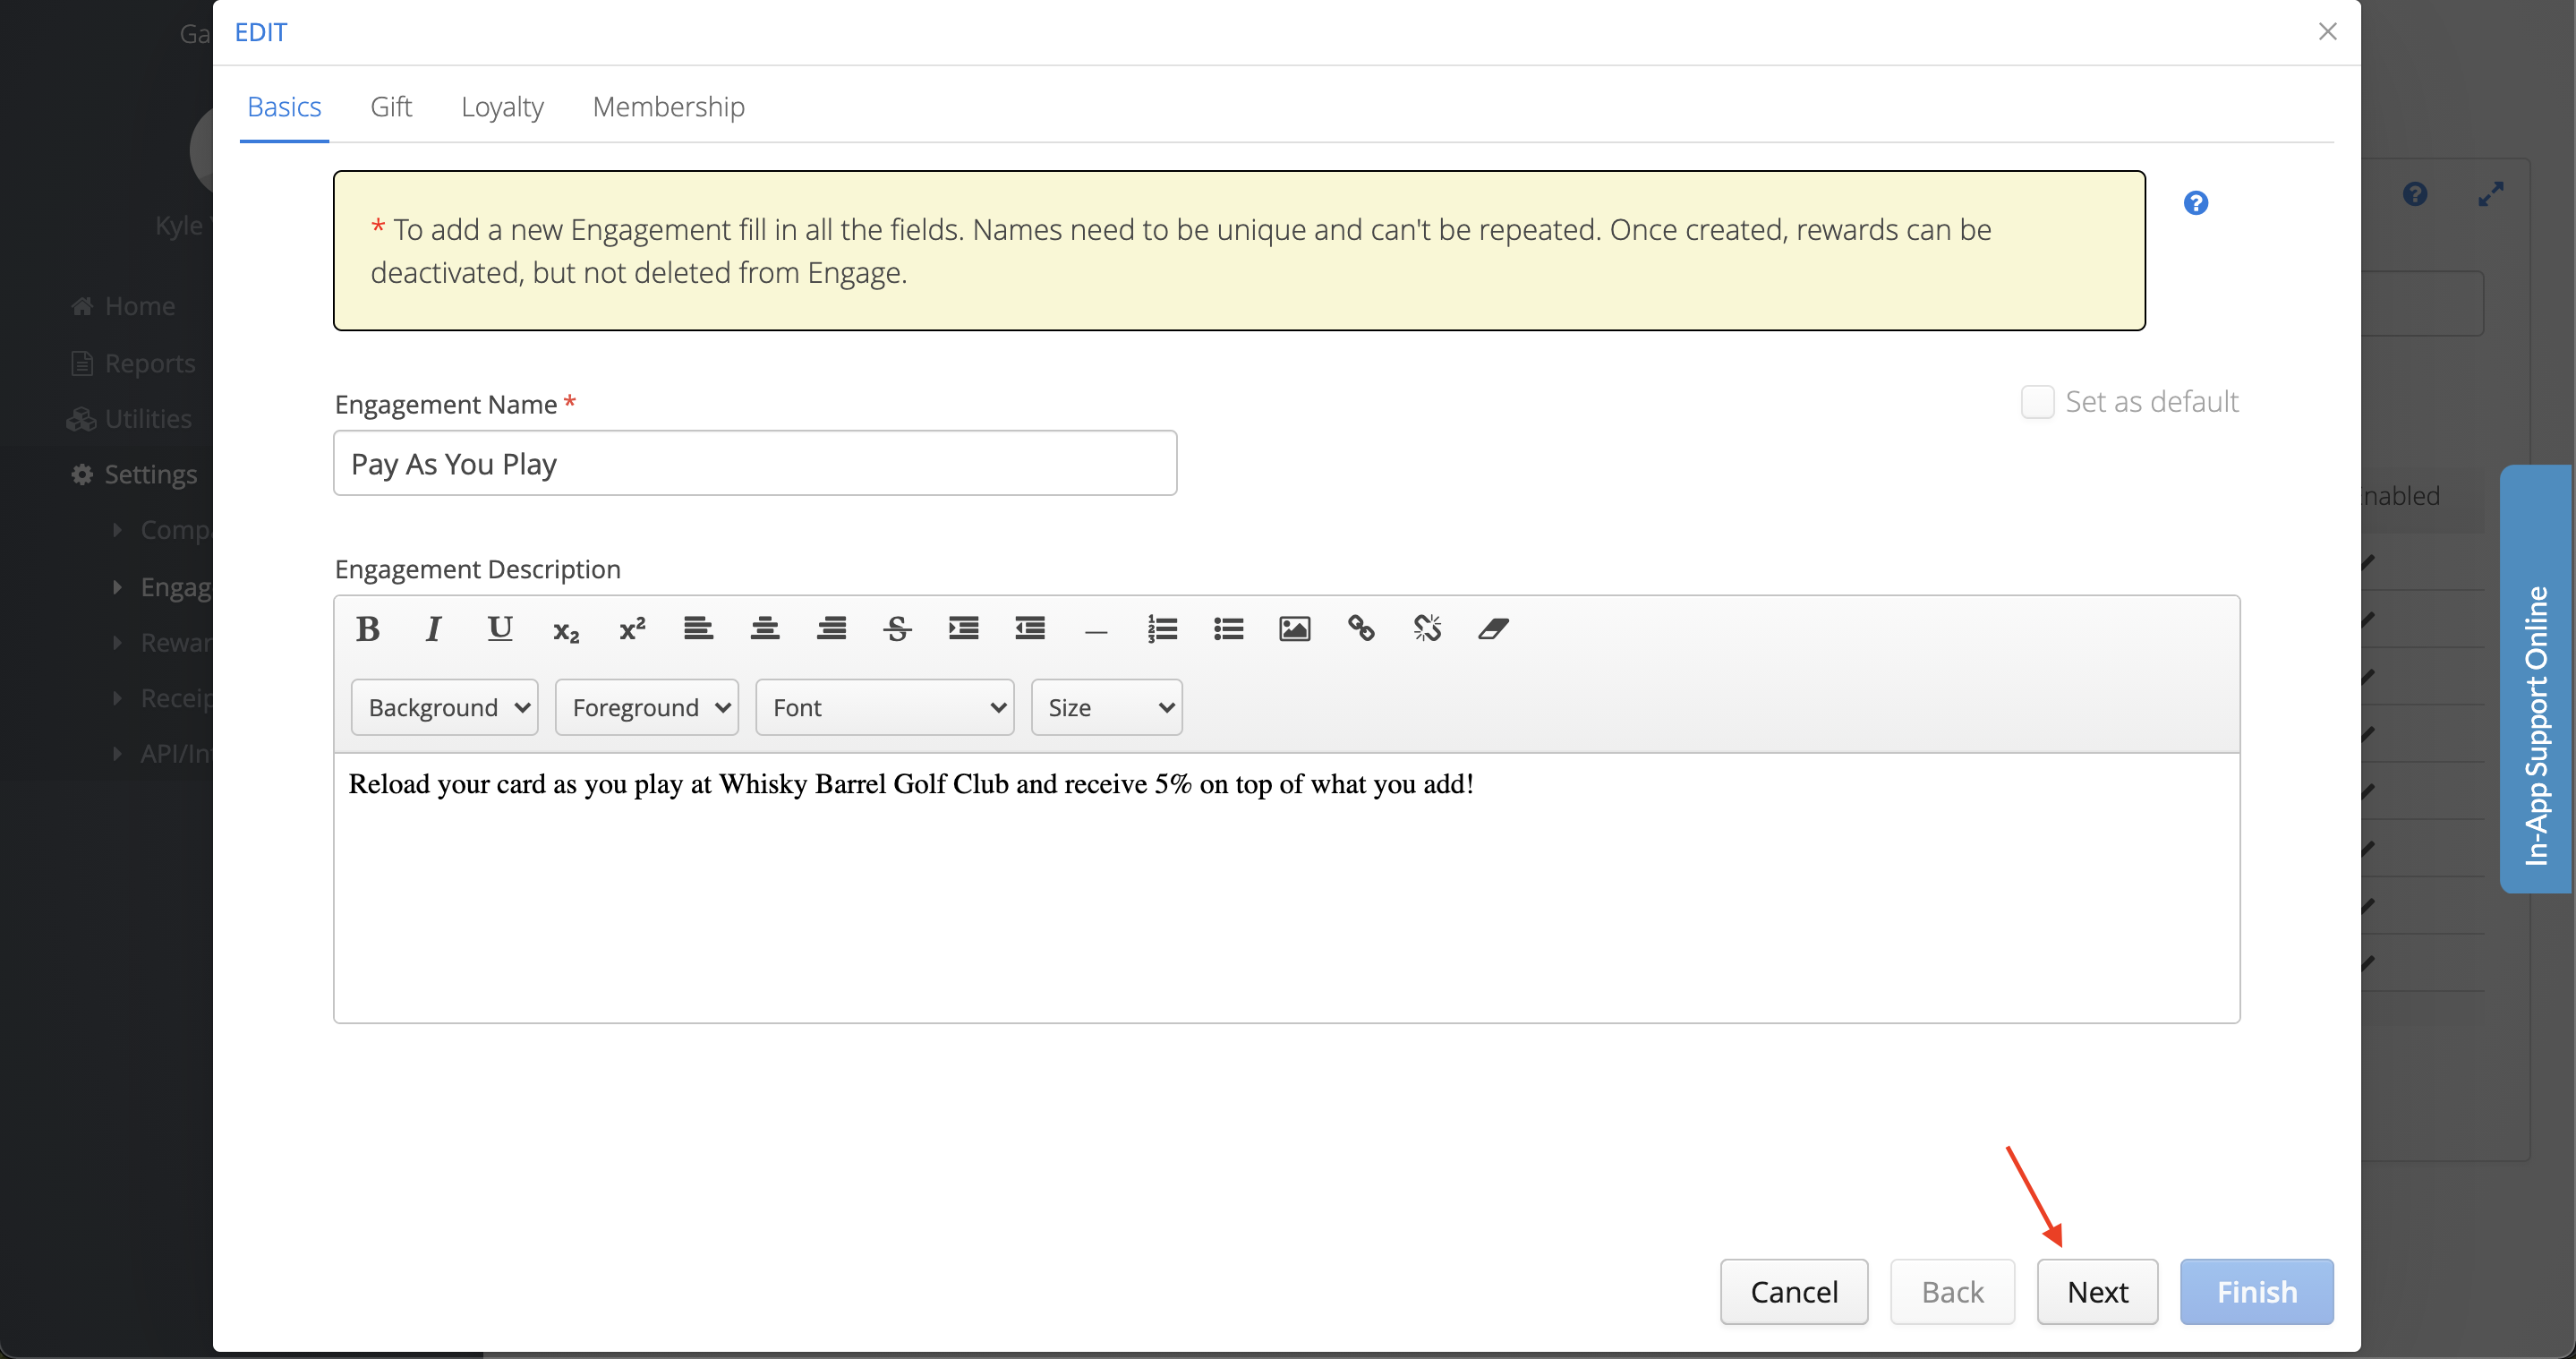Viewport: 2576px width, 1359px height.
Task: Open the Size dropdown
Action: [1107, 708]
